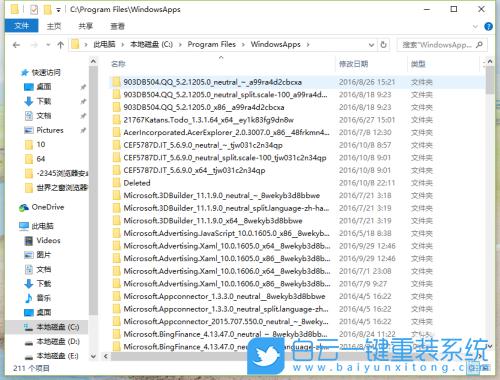Viewport: 500px width, 380px height.
Task: Open the 世界之窗浏览器 folder in sidebar
Action: [x=62, y=187]
